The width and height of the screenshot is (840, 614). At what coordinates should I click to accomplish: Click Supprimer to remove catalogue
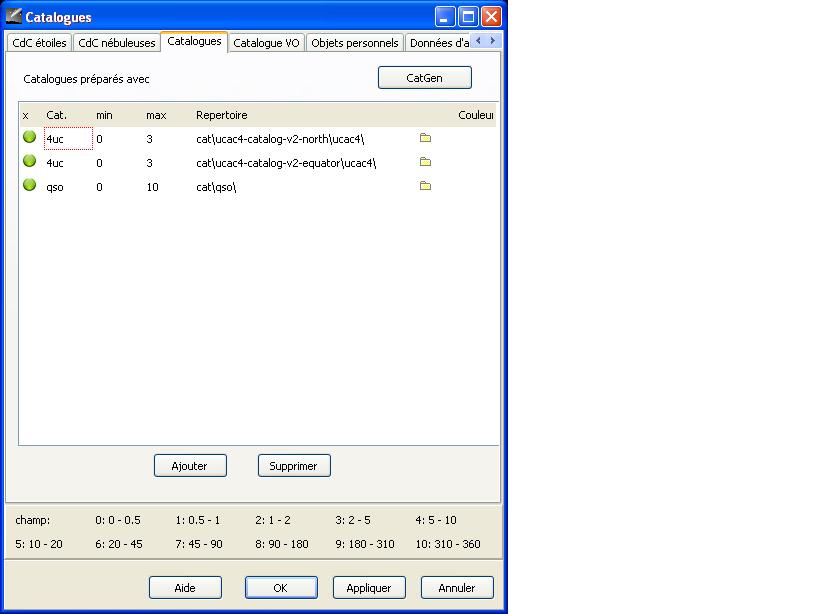point(294,466)
